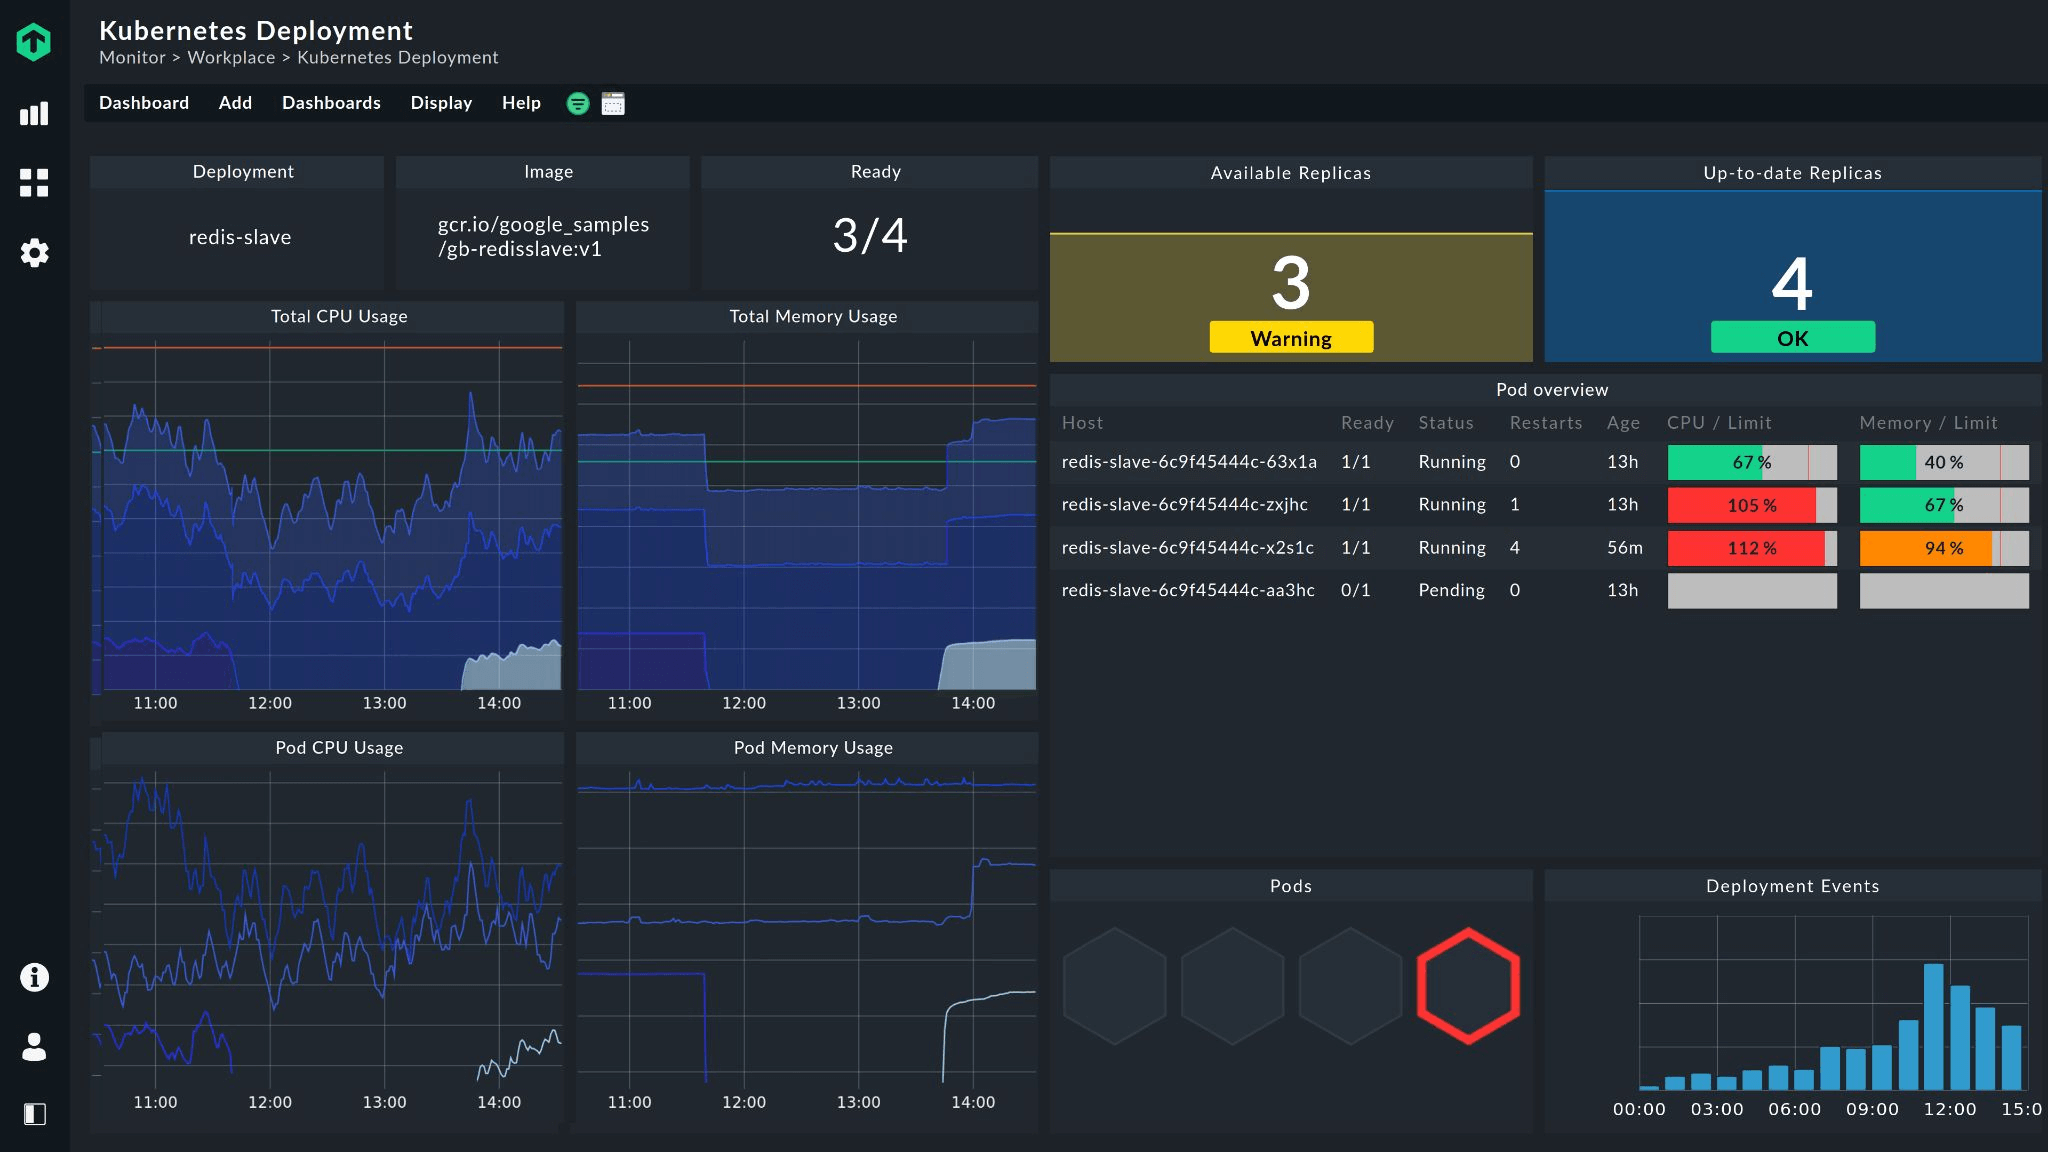Image resolution: width=2048 pixels, height=1152 pixels.
Task: Click the yellow Warning status badge
Action: coord(1291,337)
